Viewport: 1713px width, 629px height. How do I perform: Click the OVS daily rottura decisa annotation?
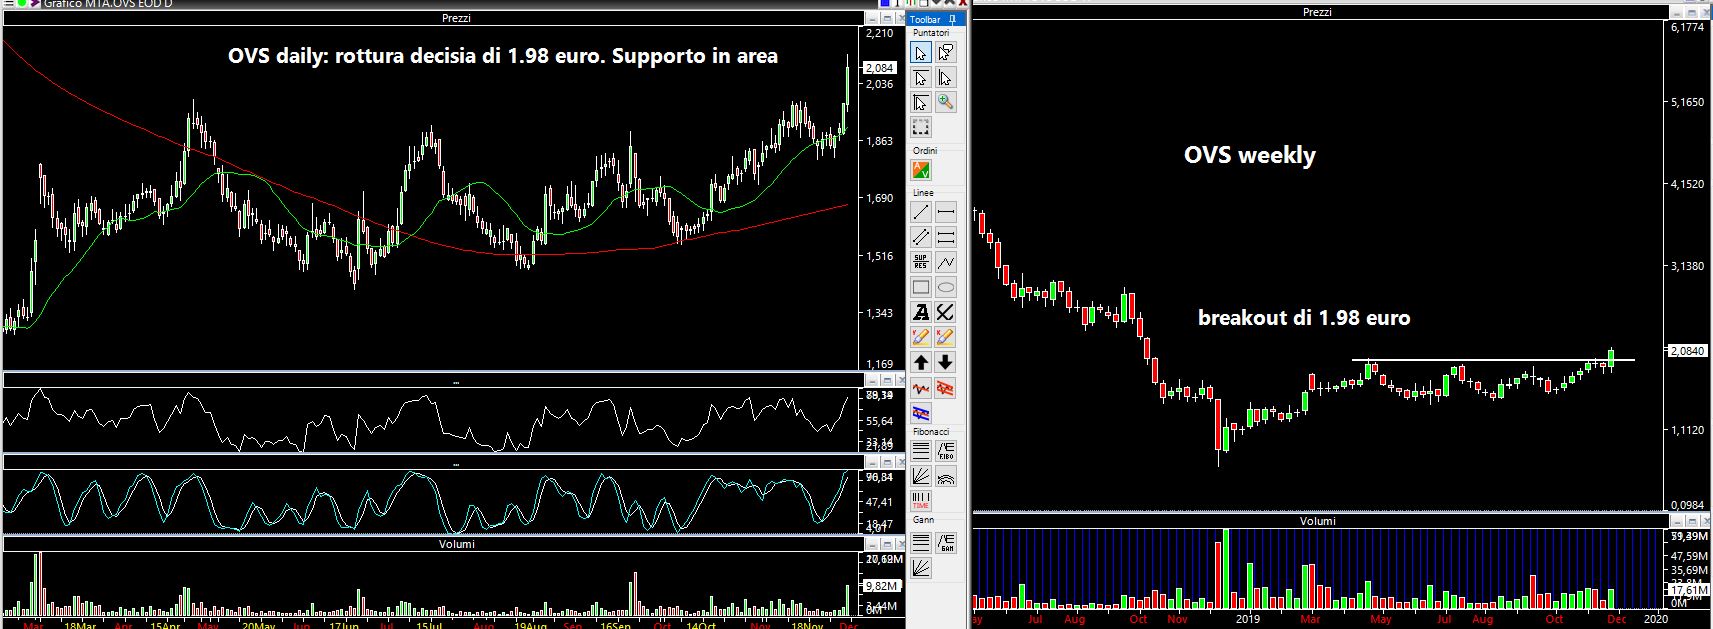tap(503, 56)
